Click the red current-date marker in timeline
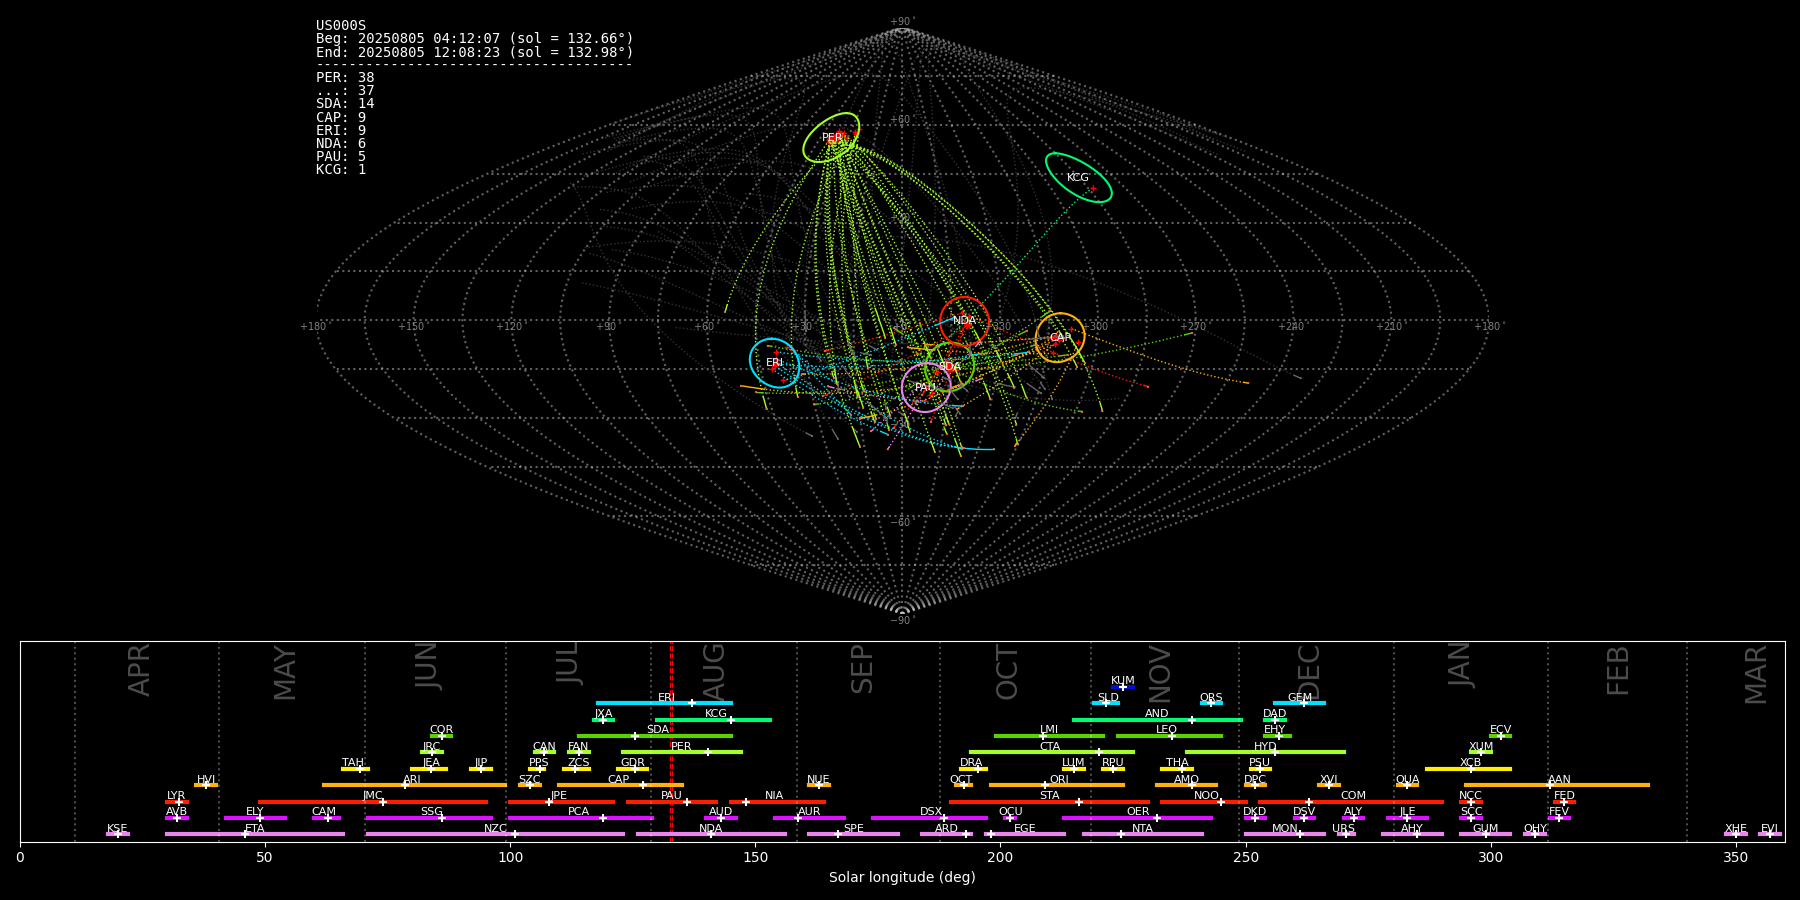Viewport: 1800px width, 900px height. point(671,741)
